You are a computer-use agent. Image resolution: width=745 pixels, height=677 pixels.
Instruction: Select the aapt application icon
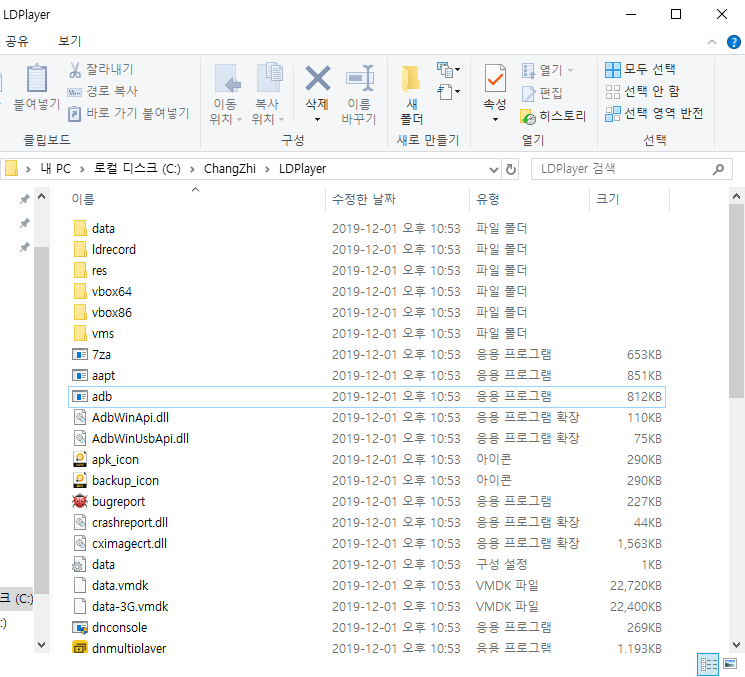coord(80,375)
